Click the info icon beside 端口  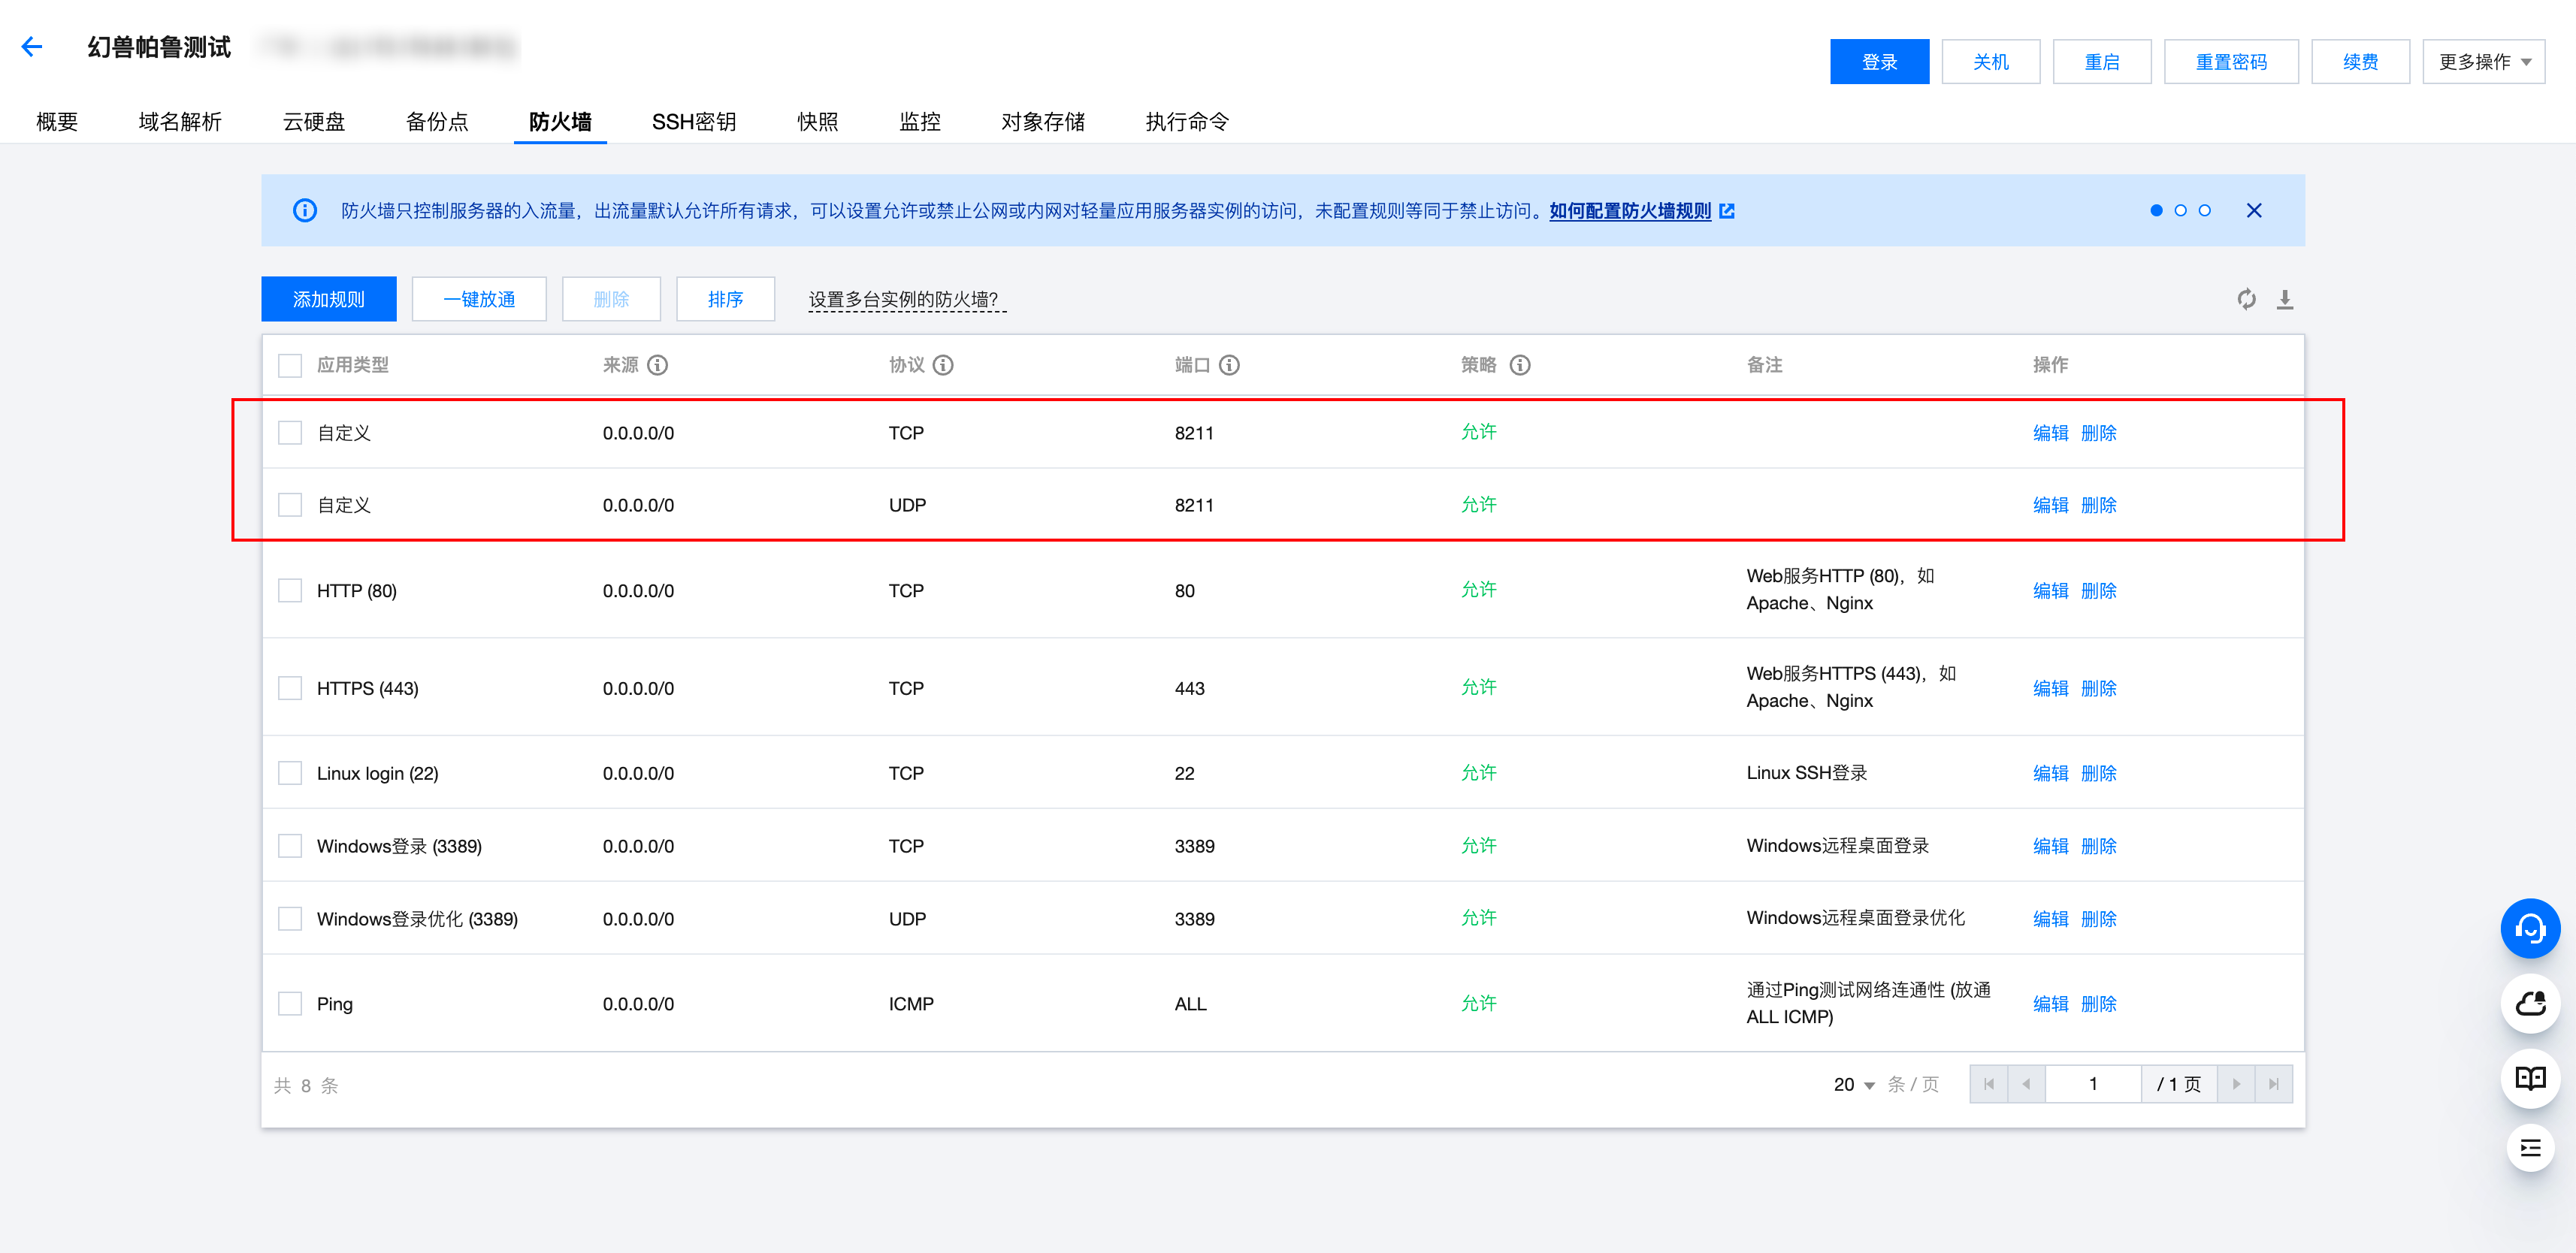(x=1230, y=365)
